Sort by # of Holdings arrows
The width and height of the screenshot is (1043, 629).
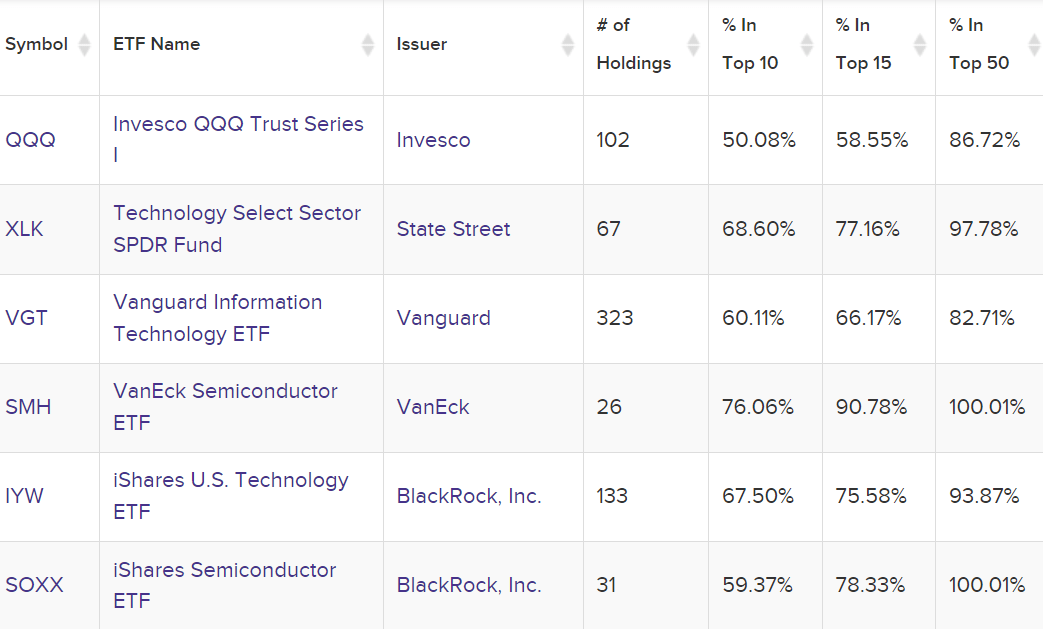pyautogui.click(x=694, y=44)
